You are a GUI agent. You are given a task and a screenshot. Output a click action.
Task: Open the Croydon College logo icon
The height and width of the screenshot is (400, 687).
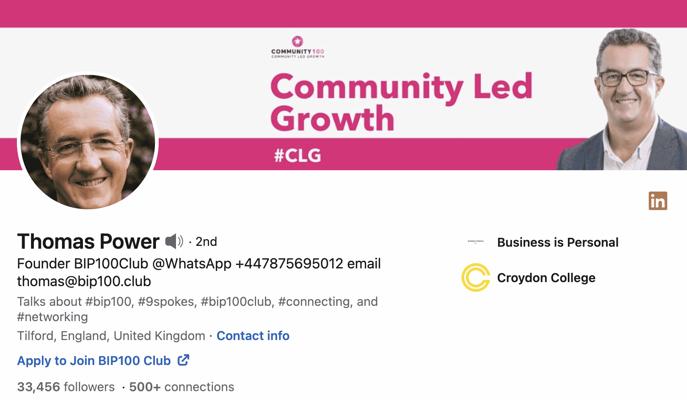click(x=475, y=277)
